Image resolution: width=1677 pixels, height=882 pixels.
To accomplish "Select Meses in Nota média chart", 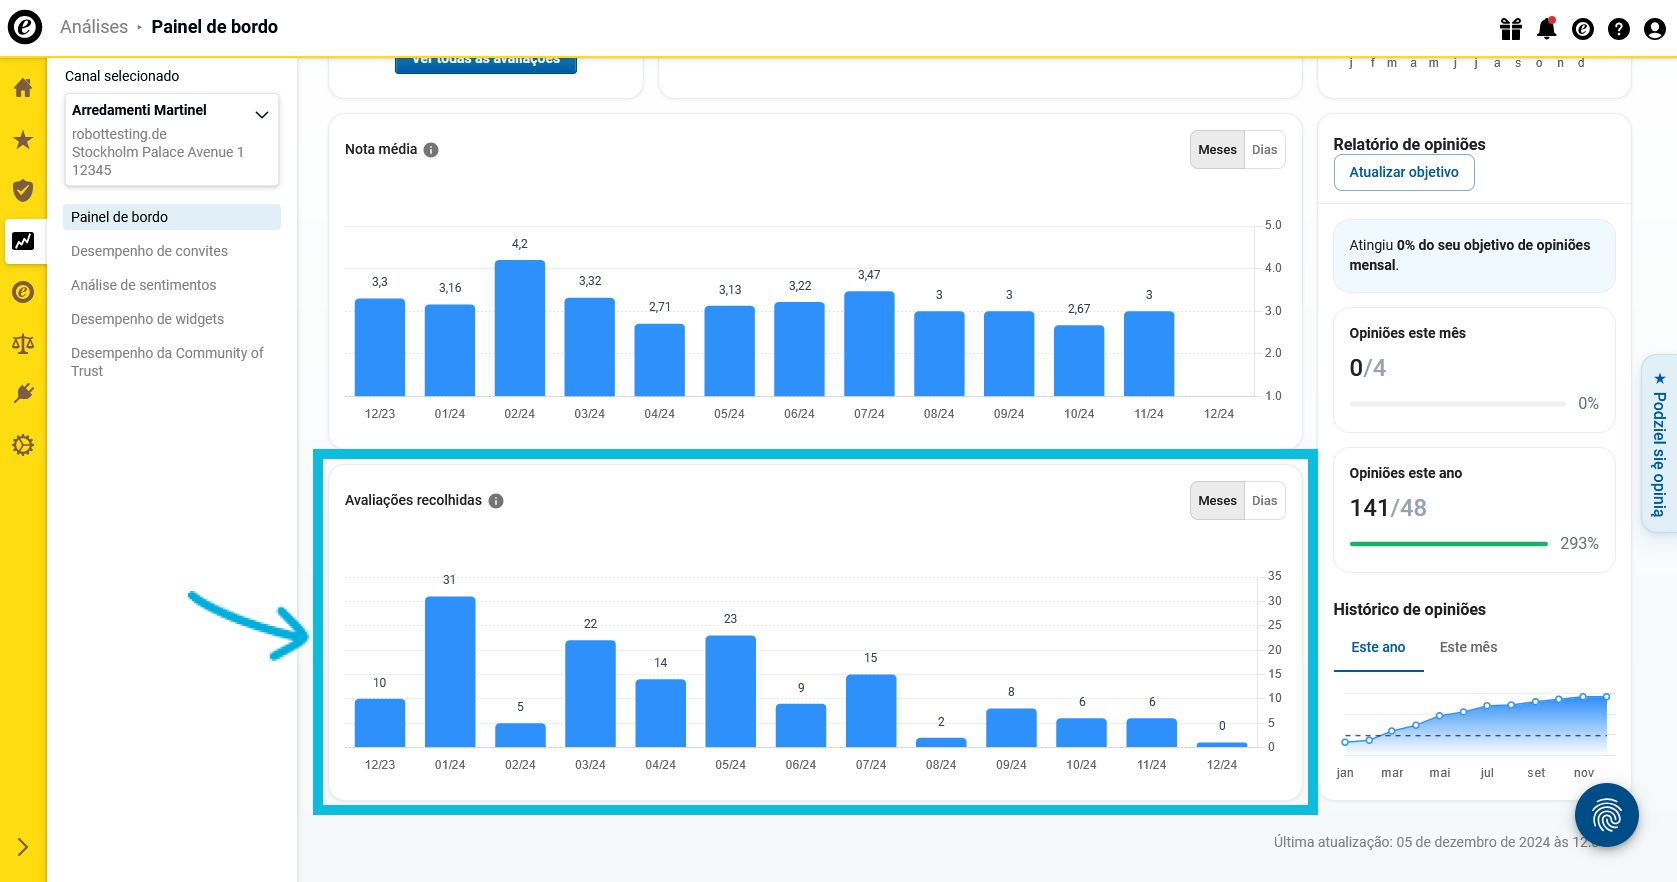I will coord(1217,150).
